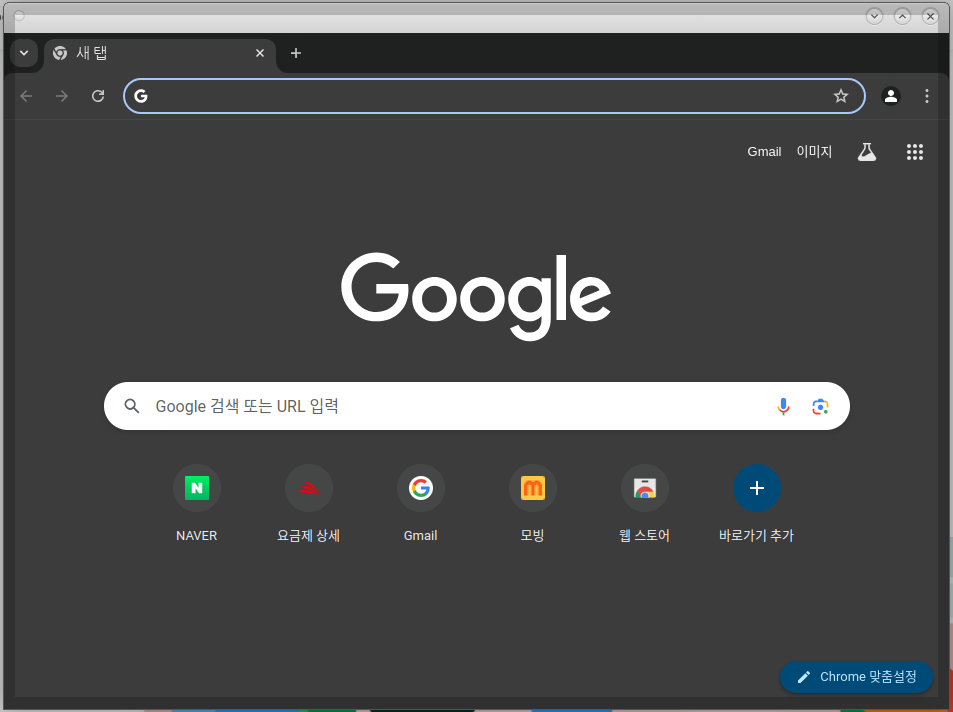This screenshot has height=712, width=953.
Task: Open the Chrome profile avatar
Action: [891, 96]
